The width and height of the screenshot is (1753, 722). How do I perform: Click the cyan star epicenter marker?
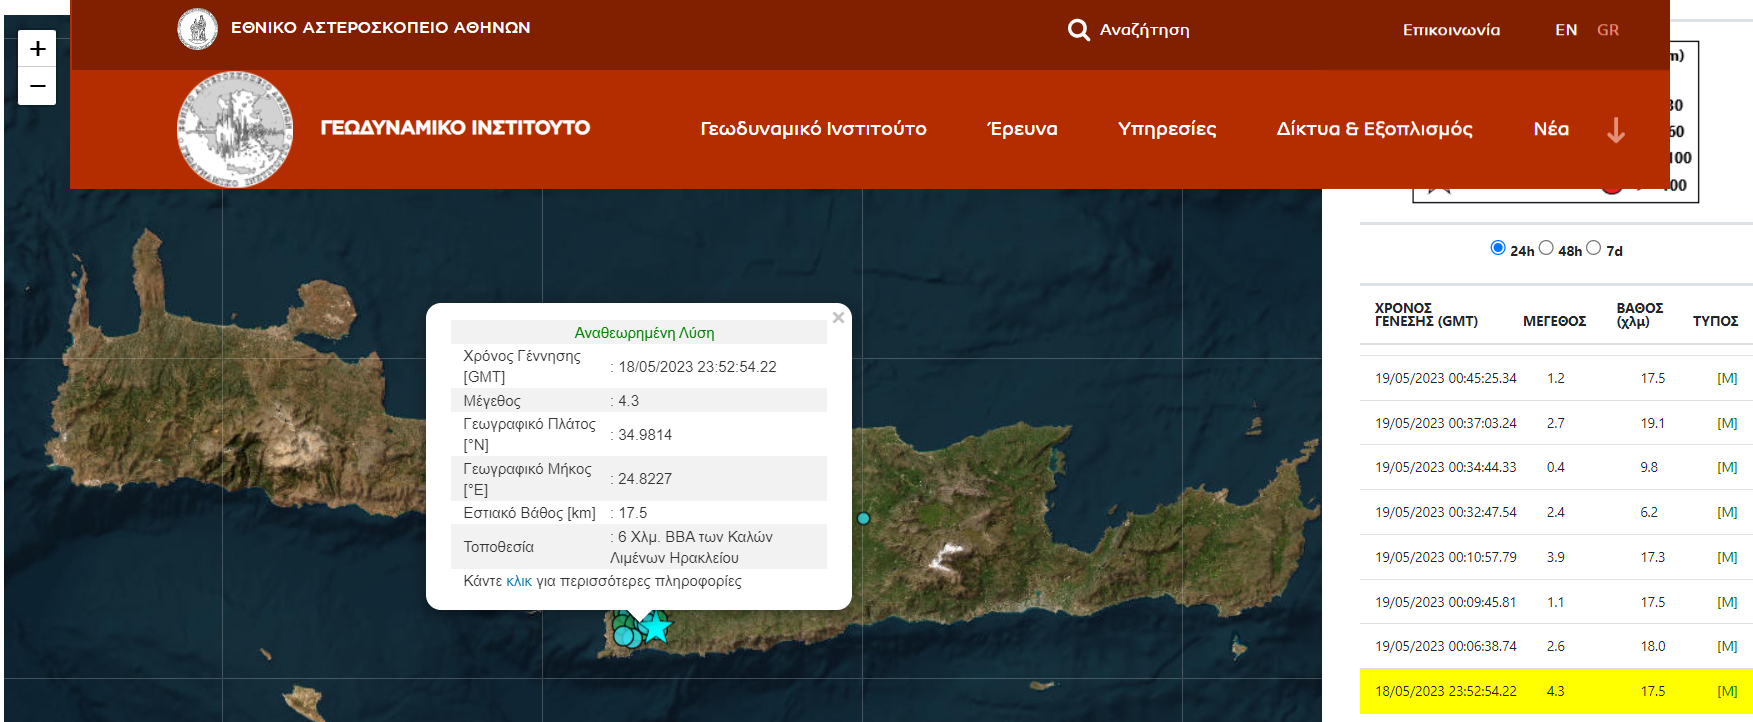(655, 627)
